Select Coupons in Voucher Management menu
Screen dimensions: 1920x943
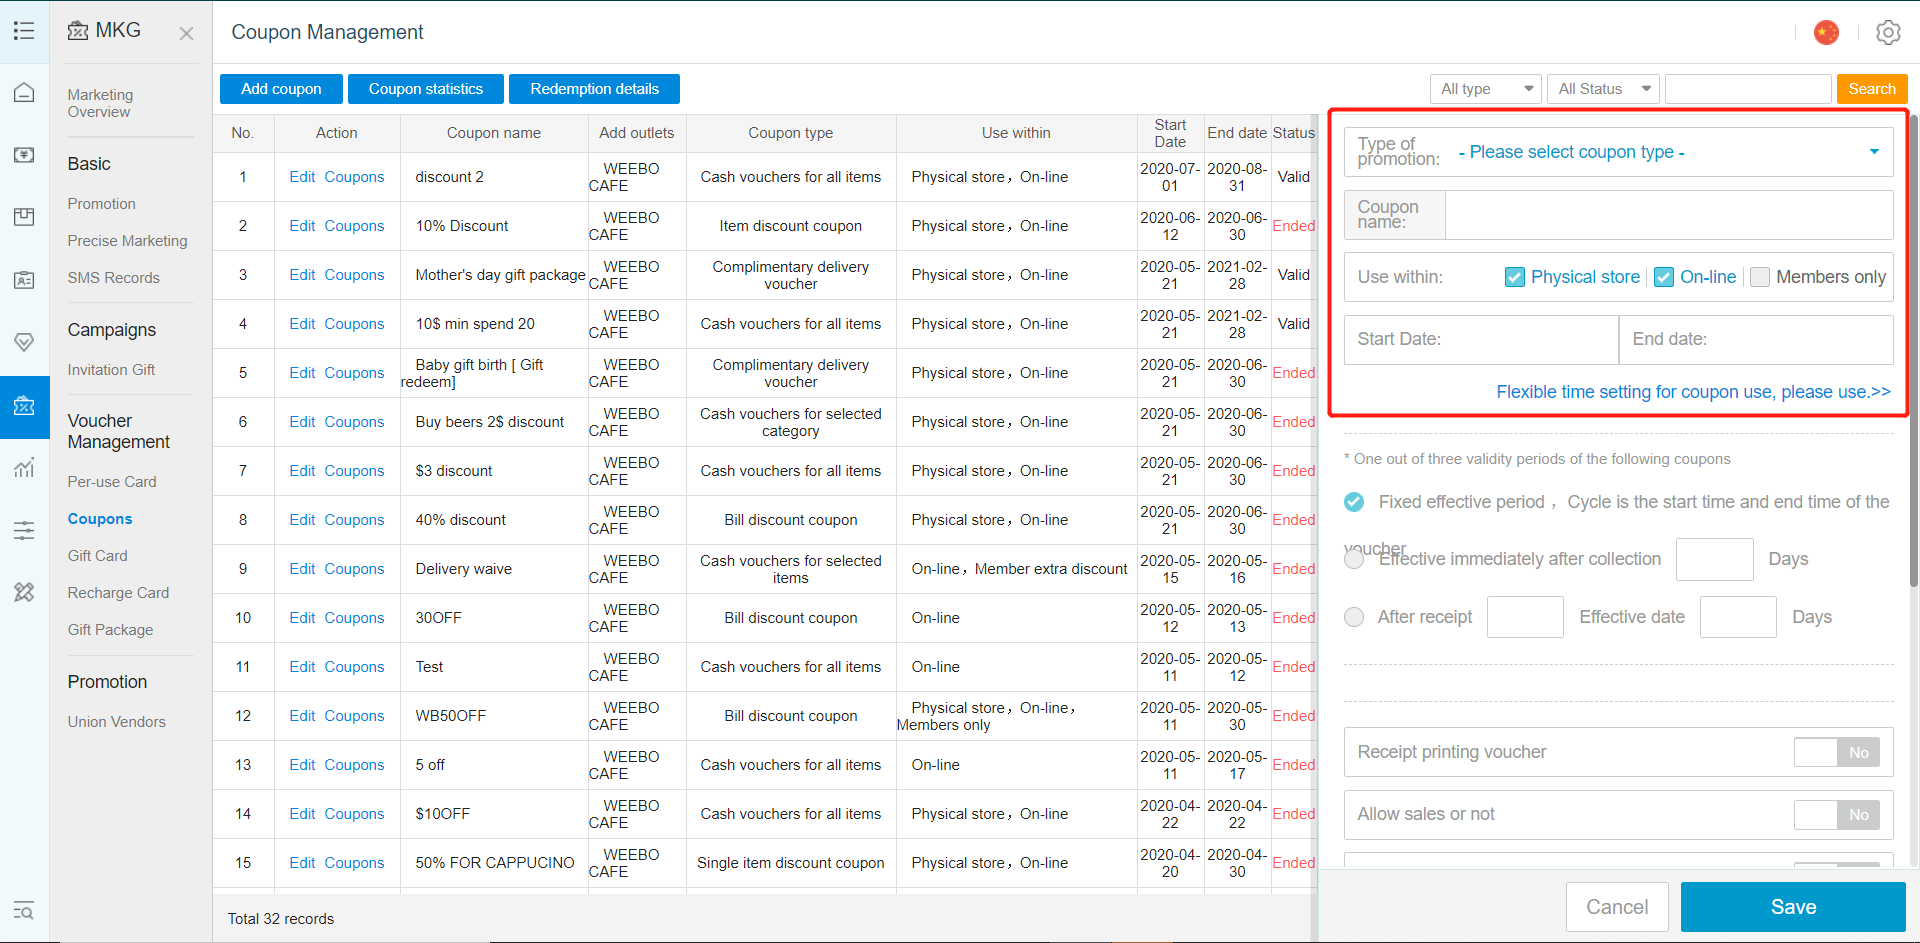[x=100, y=519]
